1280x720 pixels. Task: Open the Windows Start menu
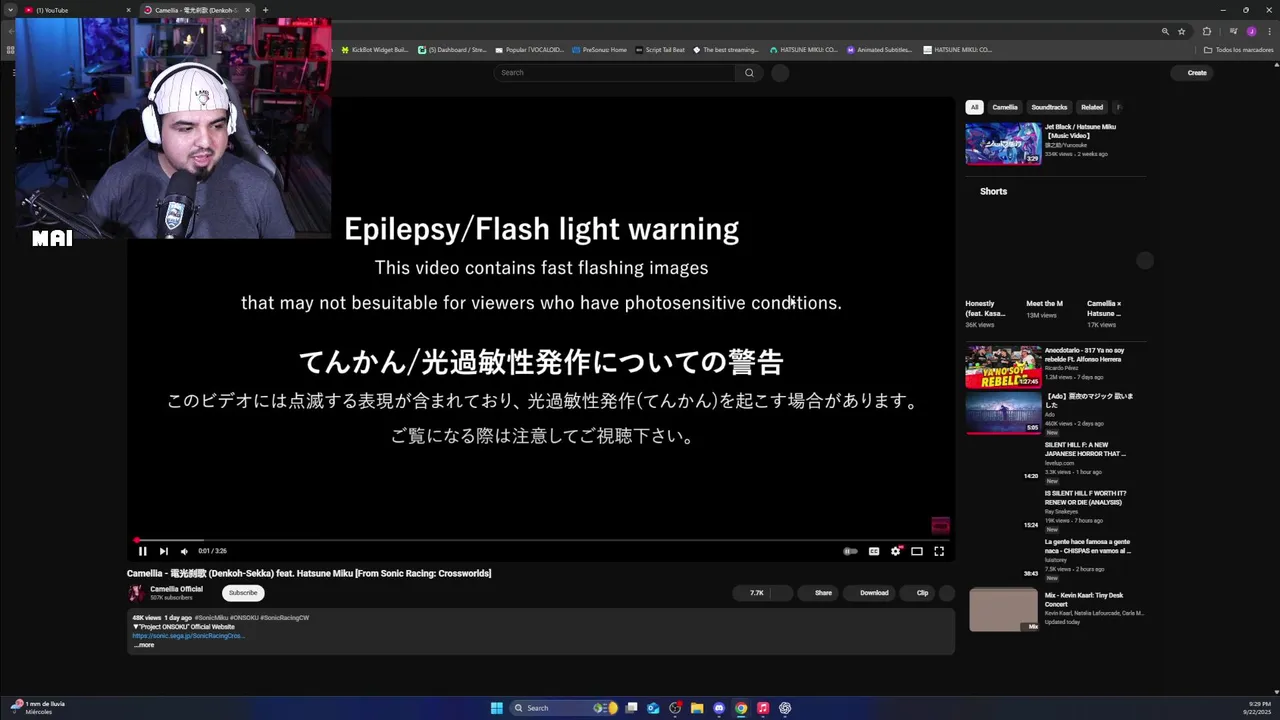(497, 708)
